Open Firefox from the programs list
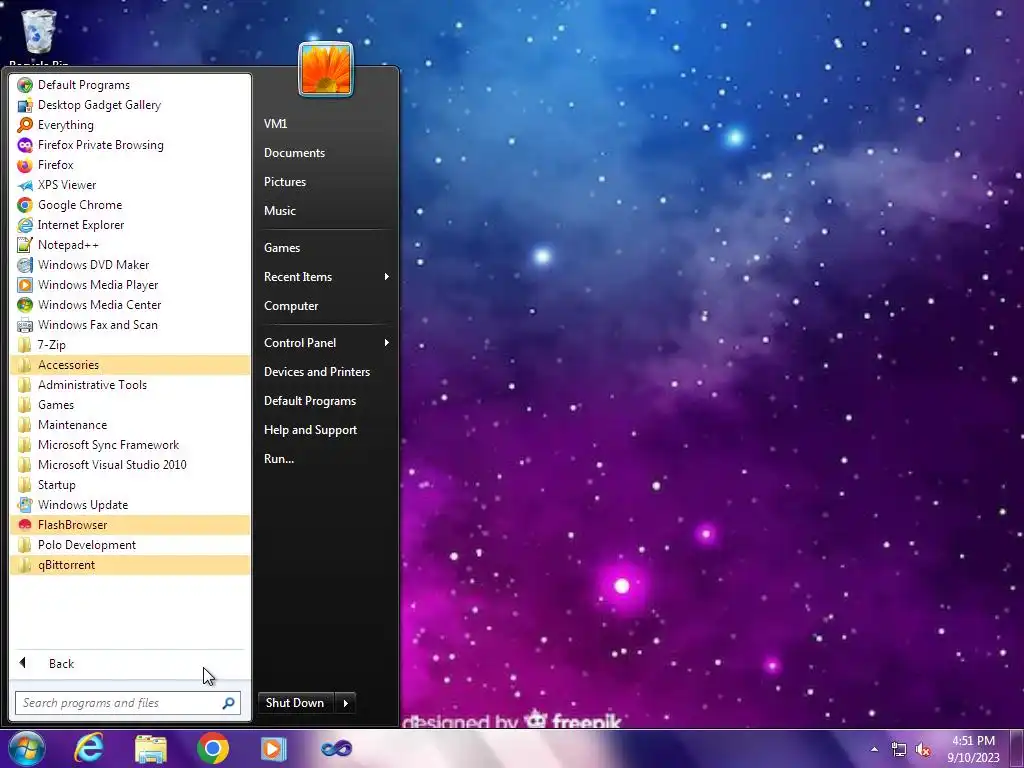Image resolution: width=1024 pixels, height=768 pixels. click(x=130, y=165)
